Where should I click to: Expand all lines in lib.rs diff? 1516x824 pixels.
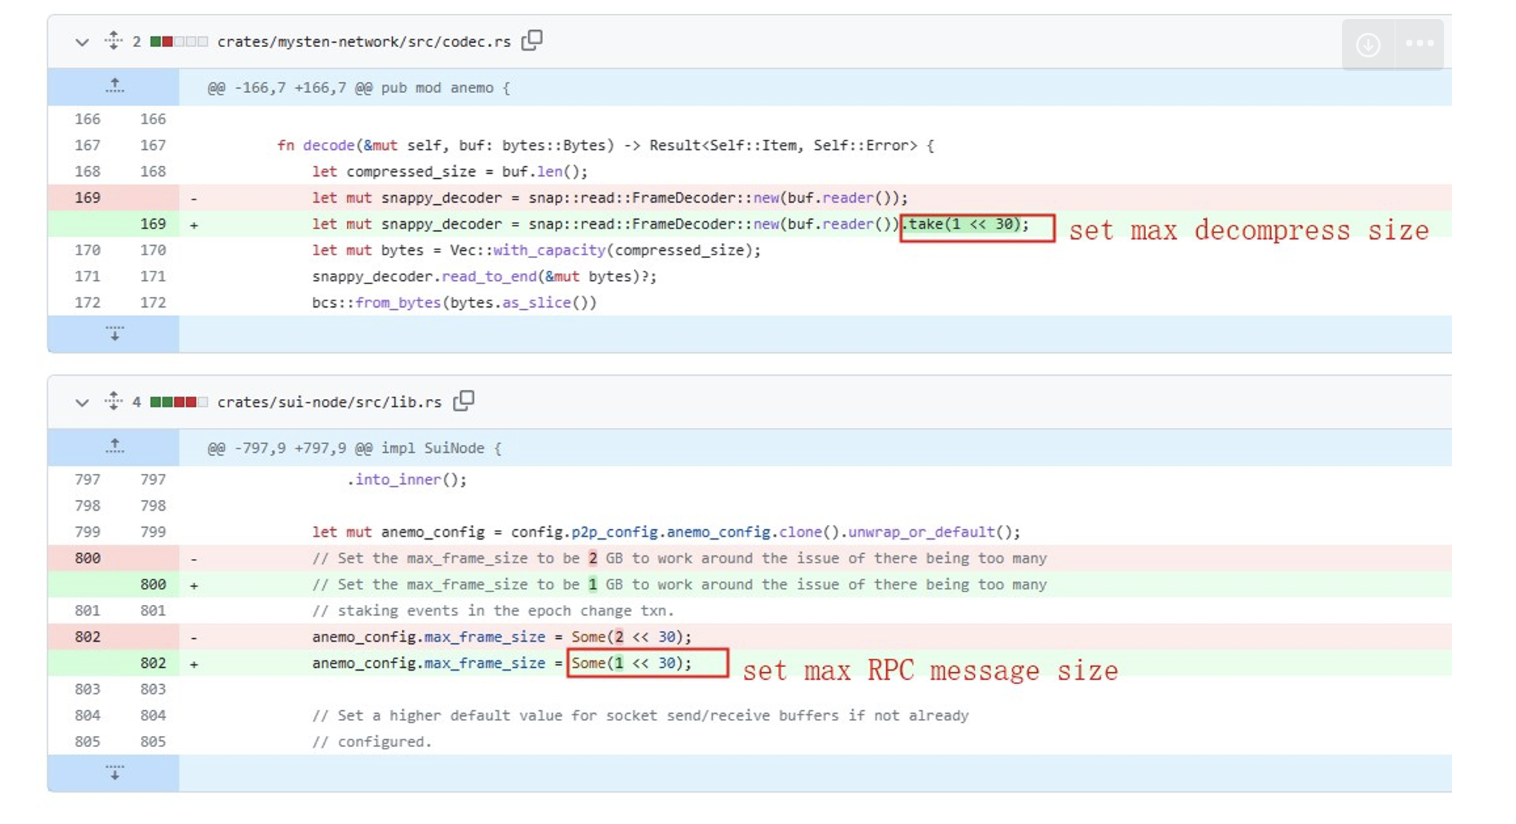click(x=113, y=401)
